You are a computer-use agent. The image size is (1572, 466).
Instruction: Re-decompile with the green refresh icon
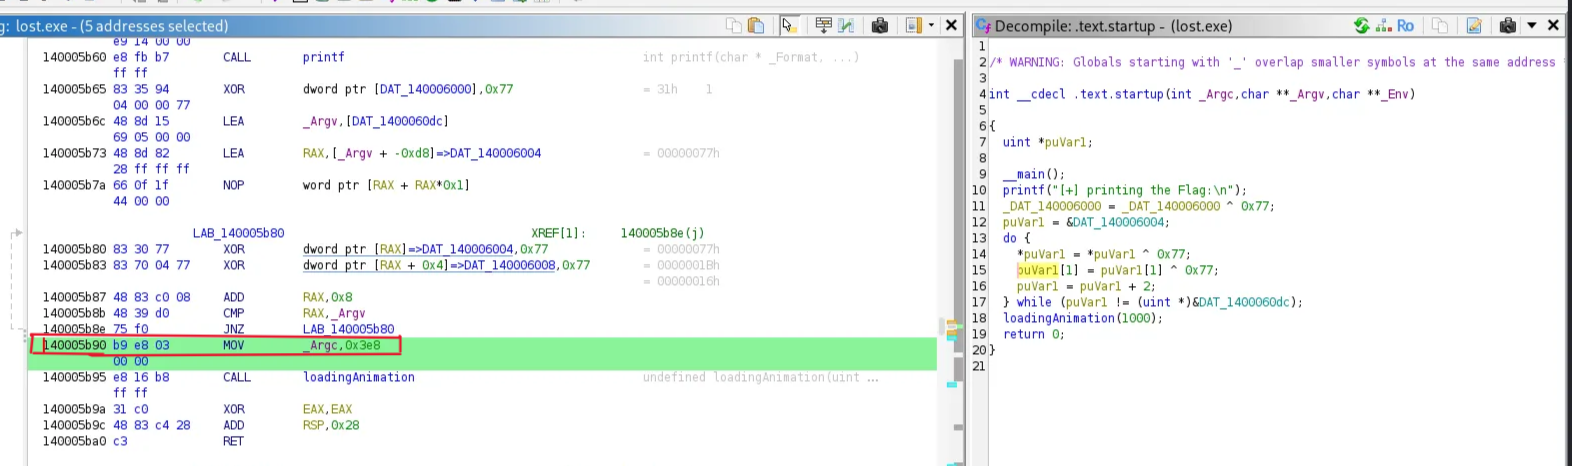coord(1361,25)
